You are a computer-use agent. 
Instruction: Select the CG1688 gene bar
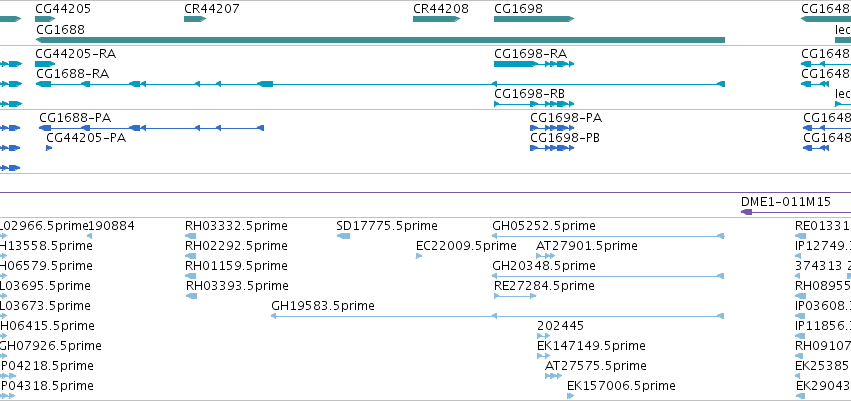coord(380,40)
